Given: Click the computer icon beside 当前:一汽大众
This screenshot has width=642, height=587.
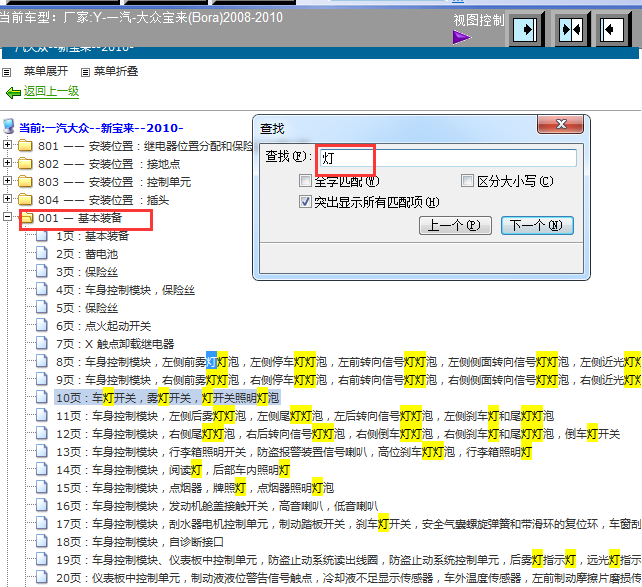Looking at the screenshot, I should pyautogui.click(x=9, y=126).
